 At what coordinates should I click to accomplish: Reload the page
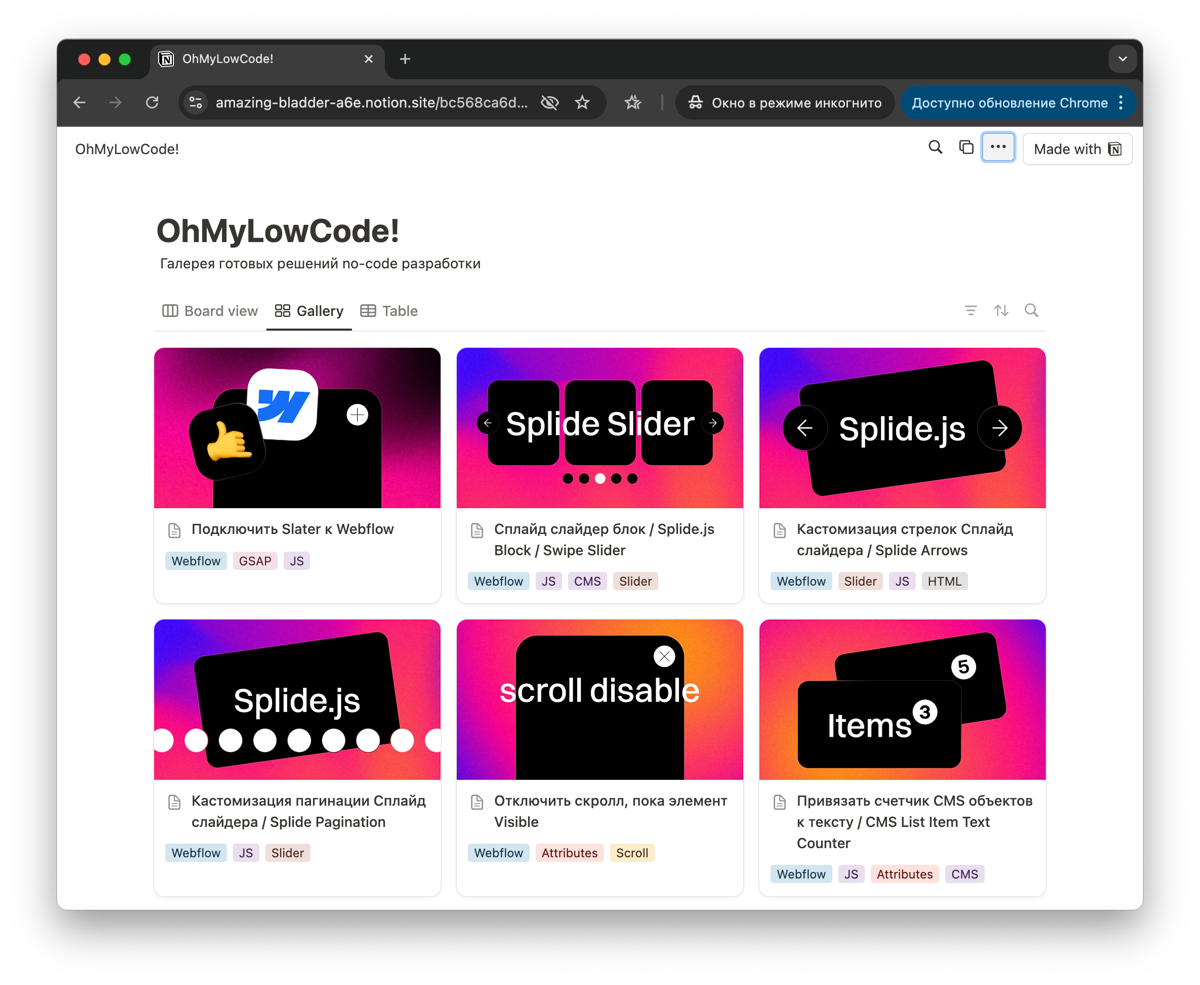pos(152,103)
